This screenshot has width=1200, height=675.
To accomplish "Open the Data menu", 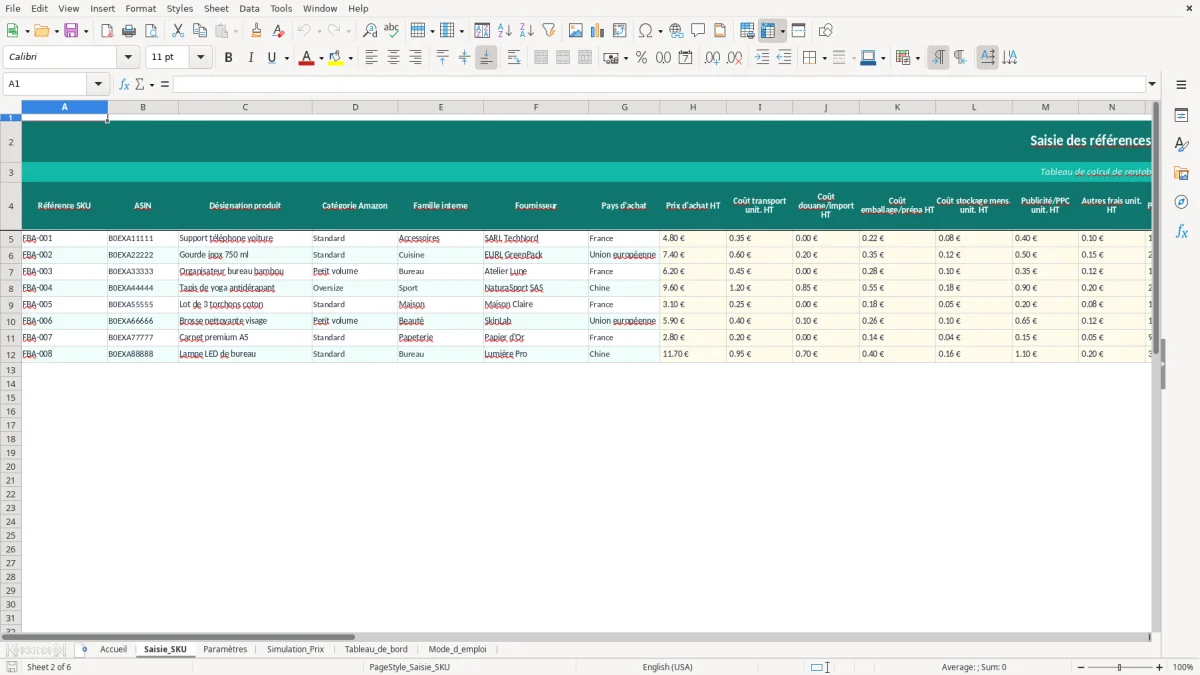I will click(249, 8).
